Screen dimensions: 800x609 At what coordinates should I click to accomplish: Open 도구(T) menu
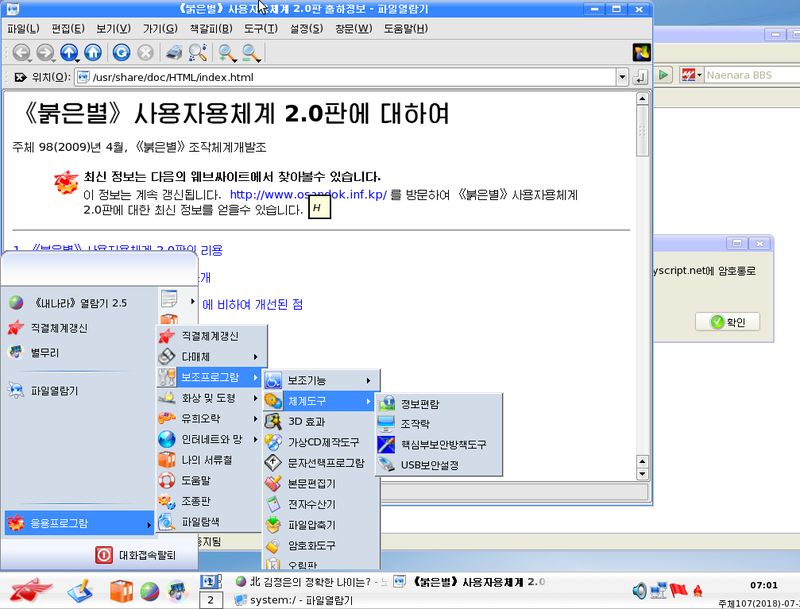coord(260,29)
